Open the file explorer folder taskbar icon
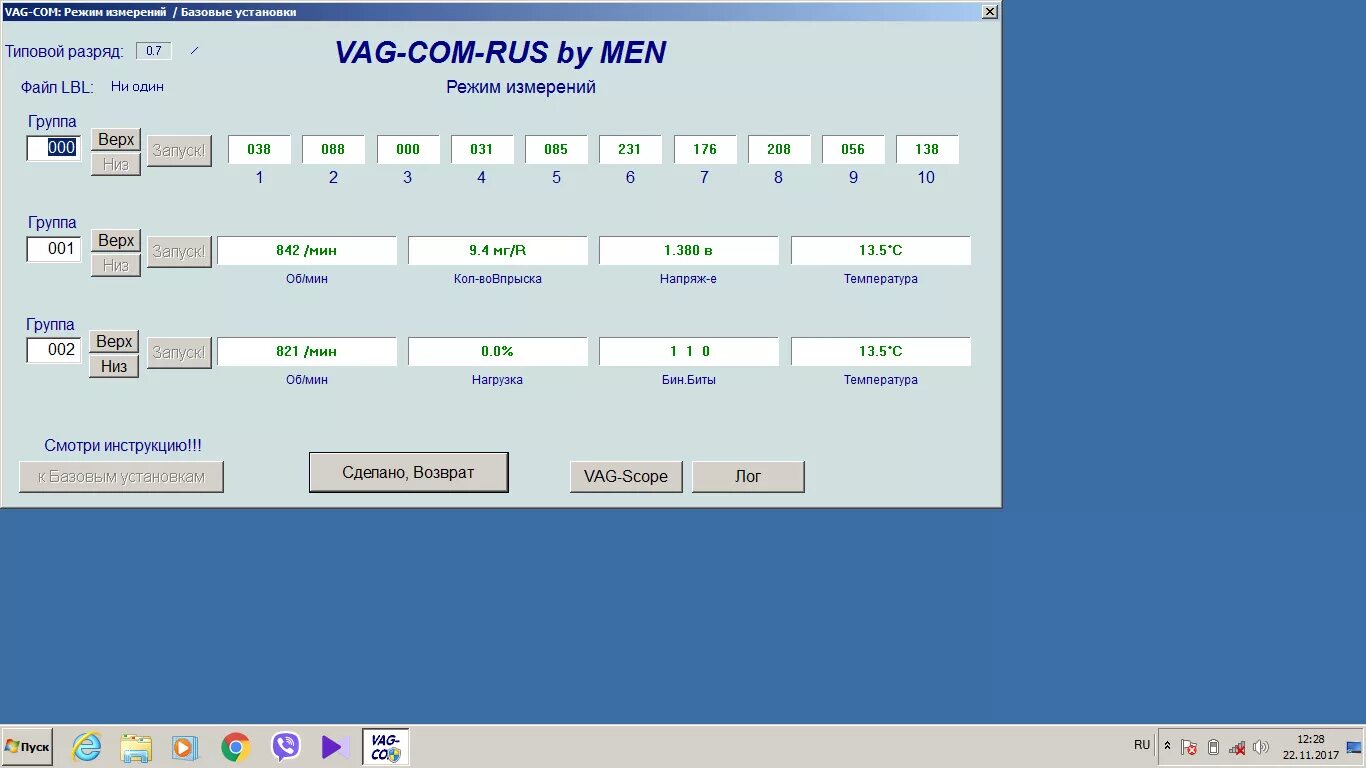Viewport: 1366px width, 768px height. [x=136, y=747]
